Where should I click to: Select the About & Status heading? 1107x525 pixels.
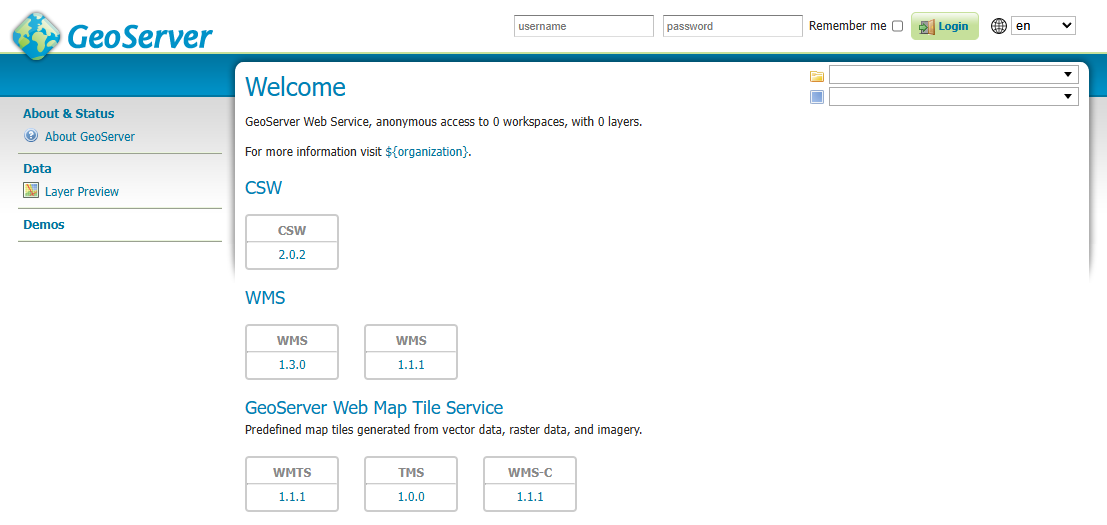click(68, 113)
